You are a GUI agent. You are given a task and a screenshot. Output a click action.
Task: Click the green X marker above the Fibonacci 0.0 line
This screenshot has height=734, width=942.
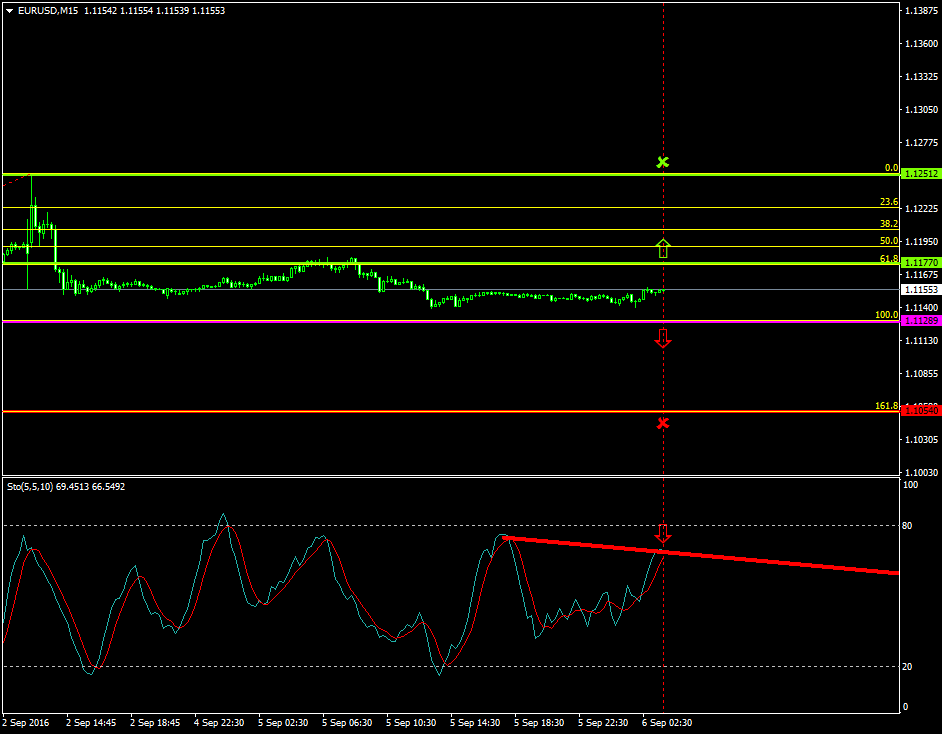click(662, 162)
